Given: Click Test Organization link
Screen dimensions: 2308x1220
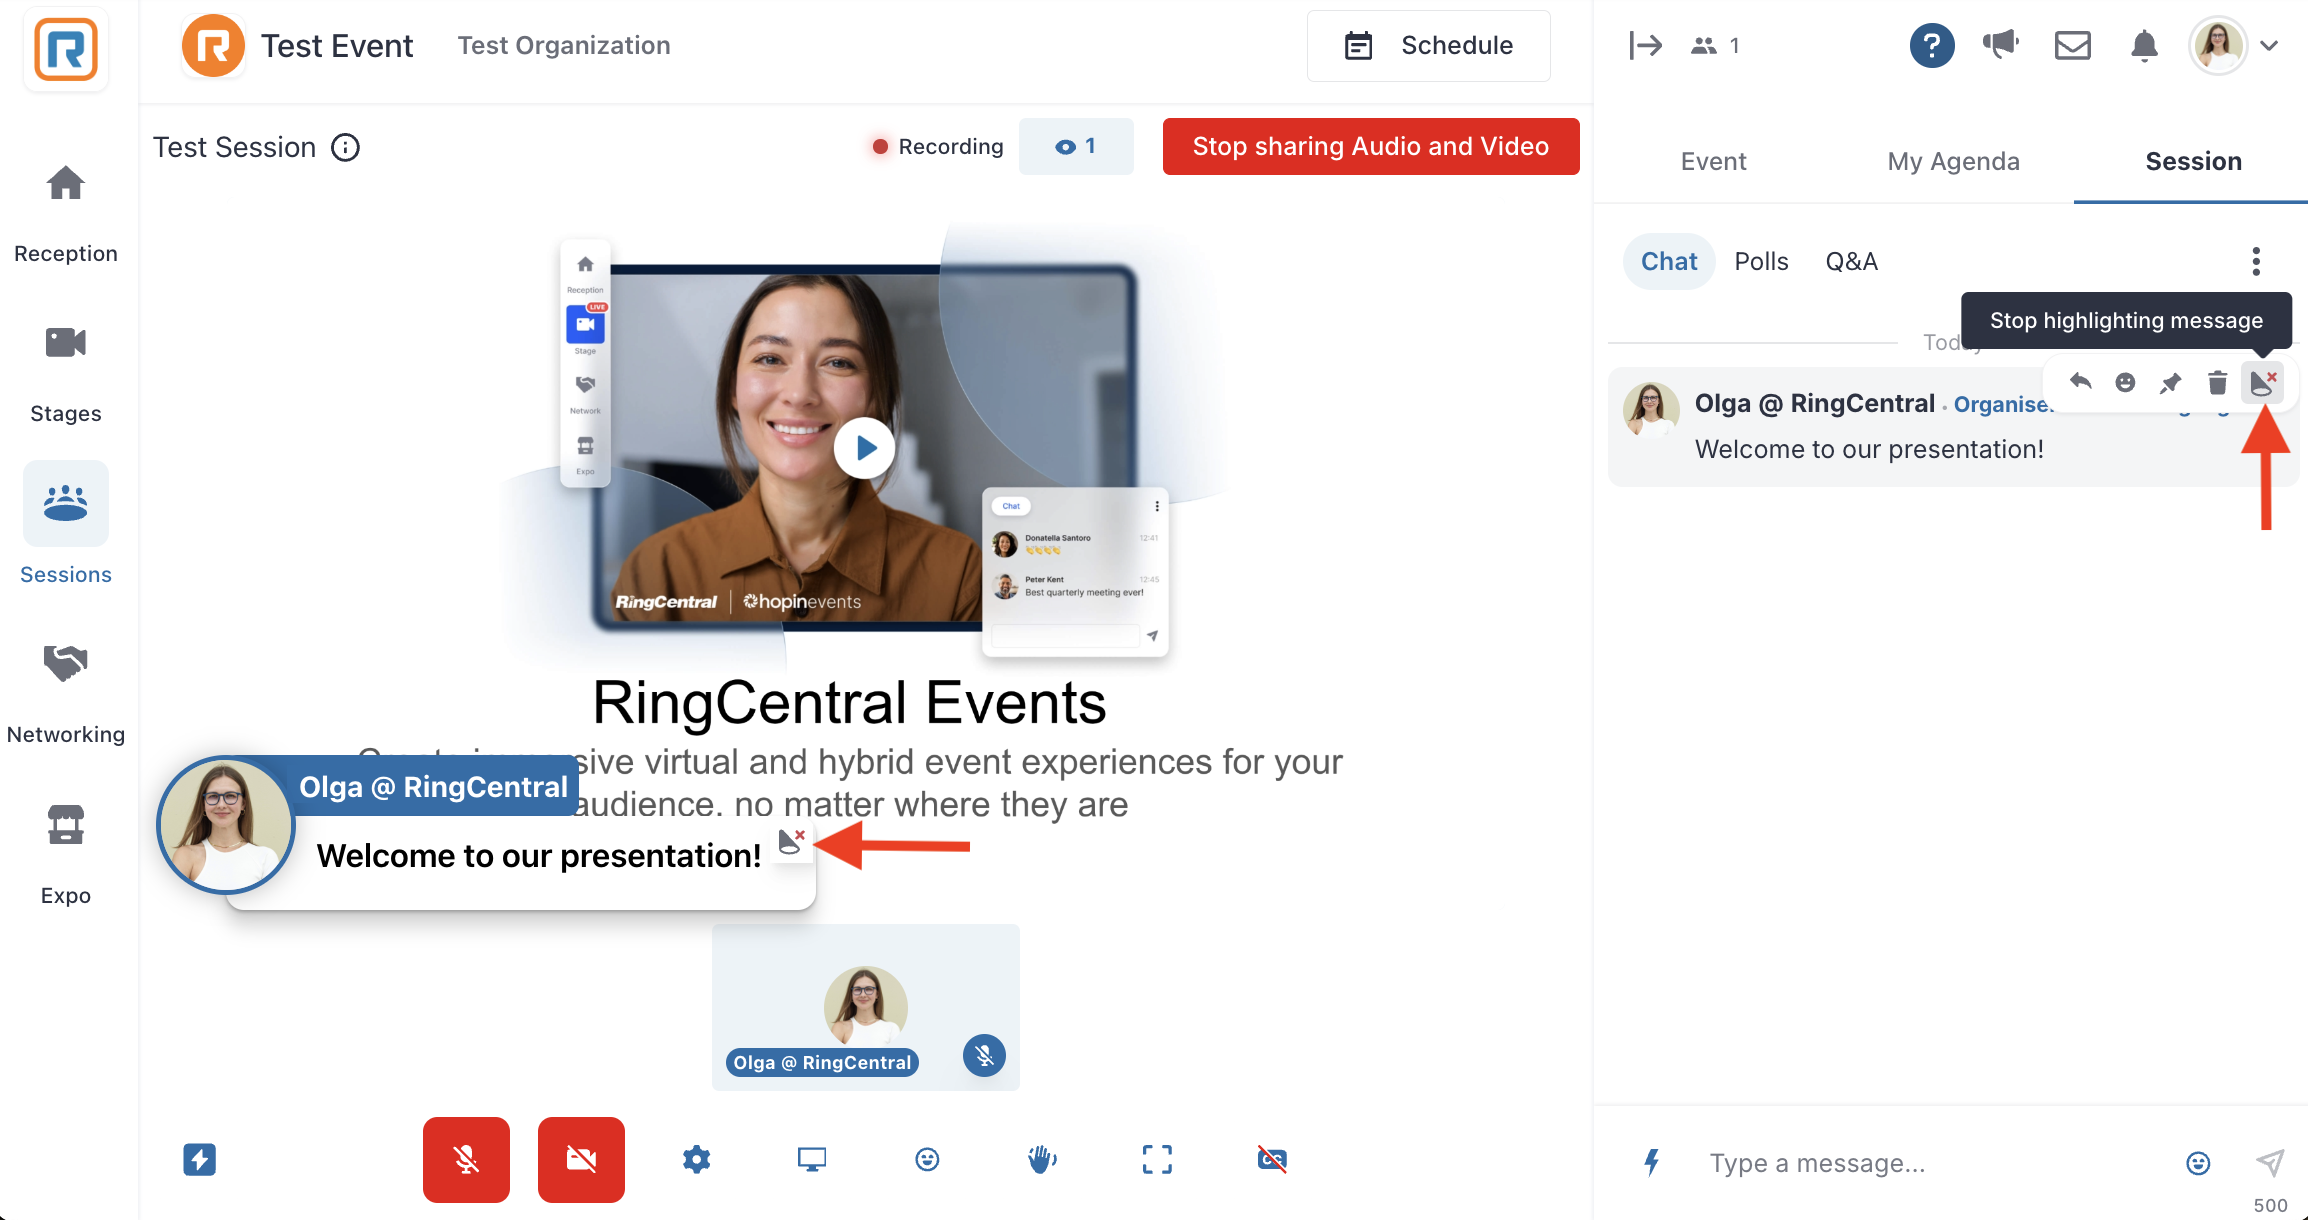Looking at the screenshot, I should [x=564, y=45].
